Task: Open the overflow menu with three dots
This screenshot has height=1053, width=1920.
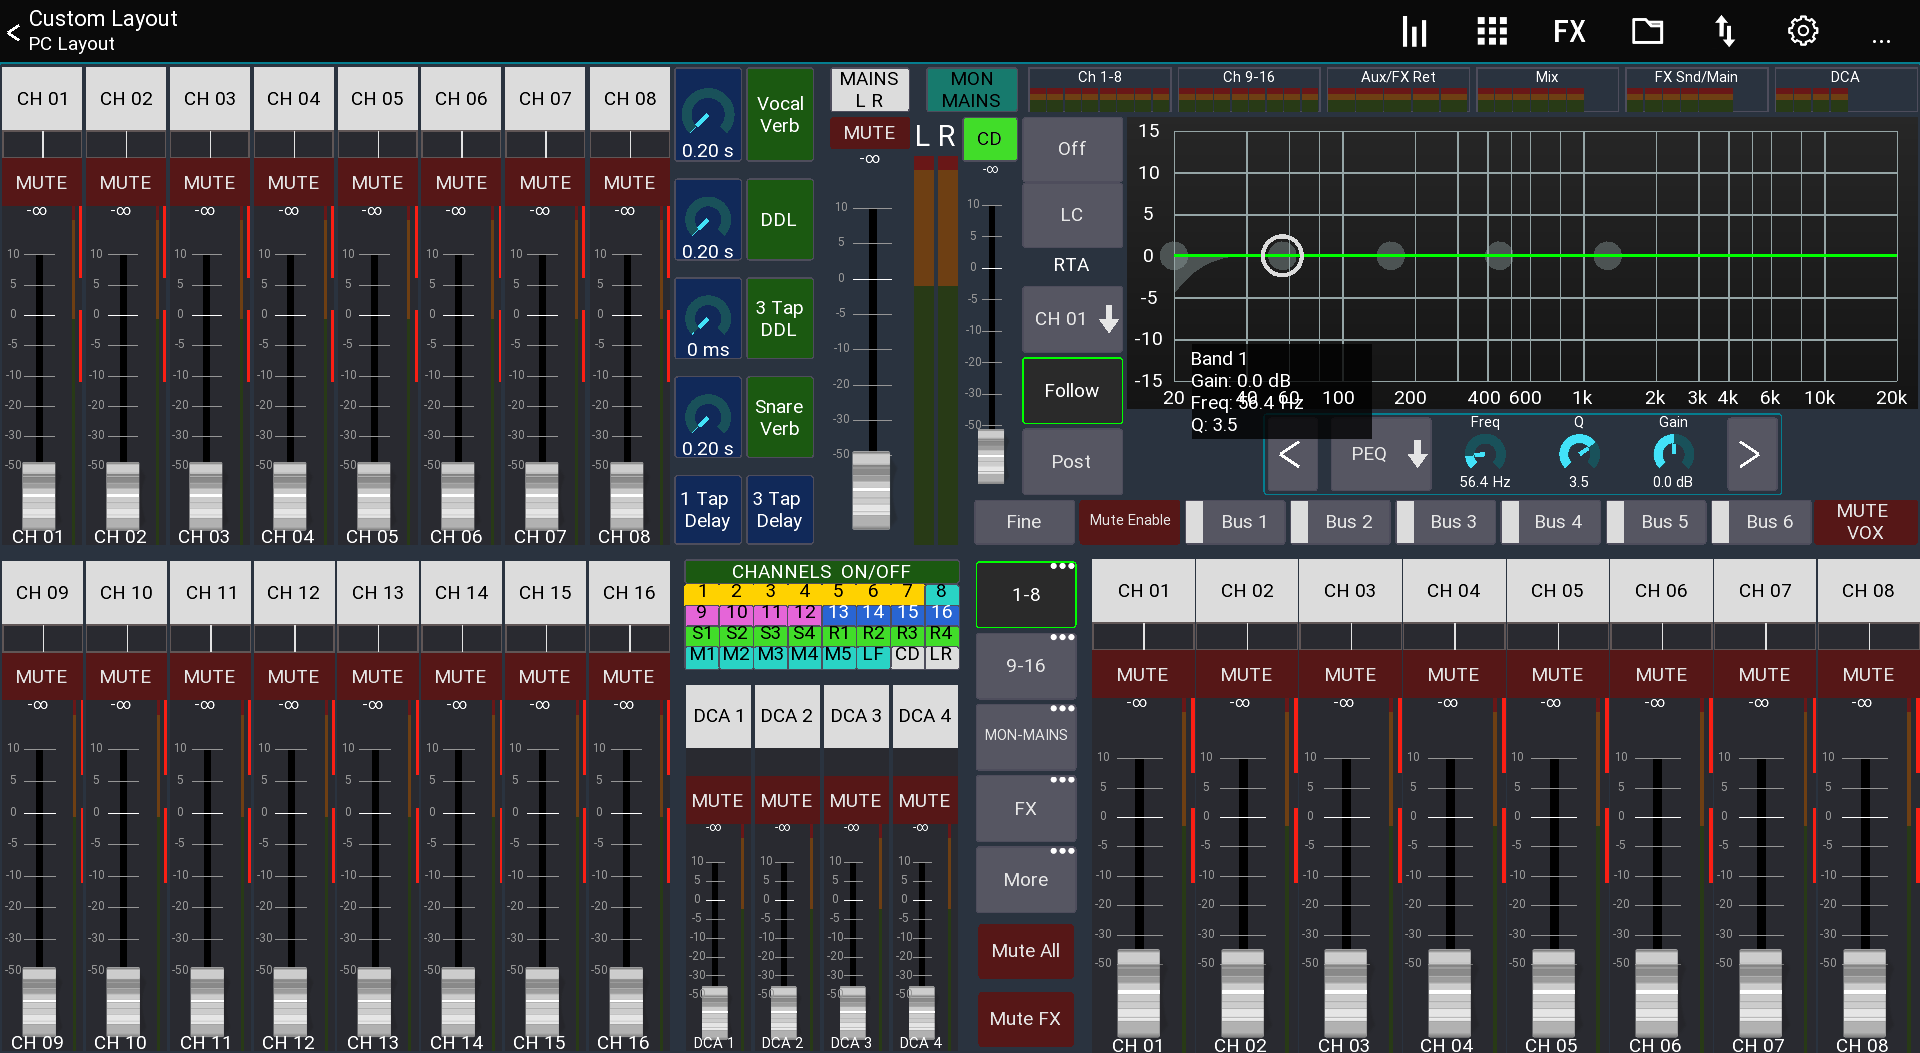Action: coord(1881,42)
